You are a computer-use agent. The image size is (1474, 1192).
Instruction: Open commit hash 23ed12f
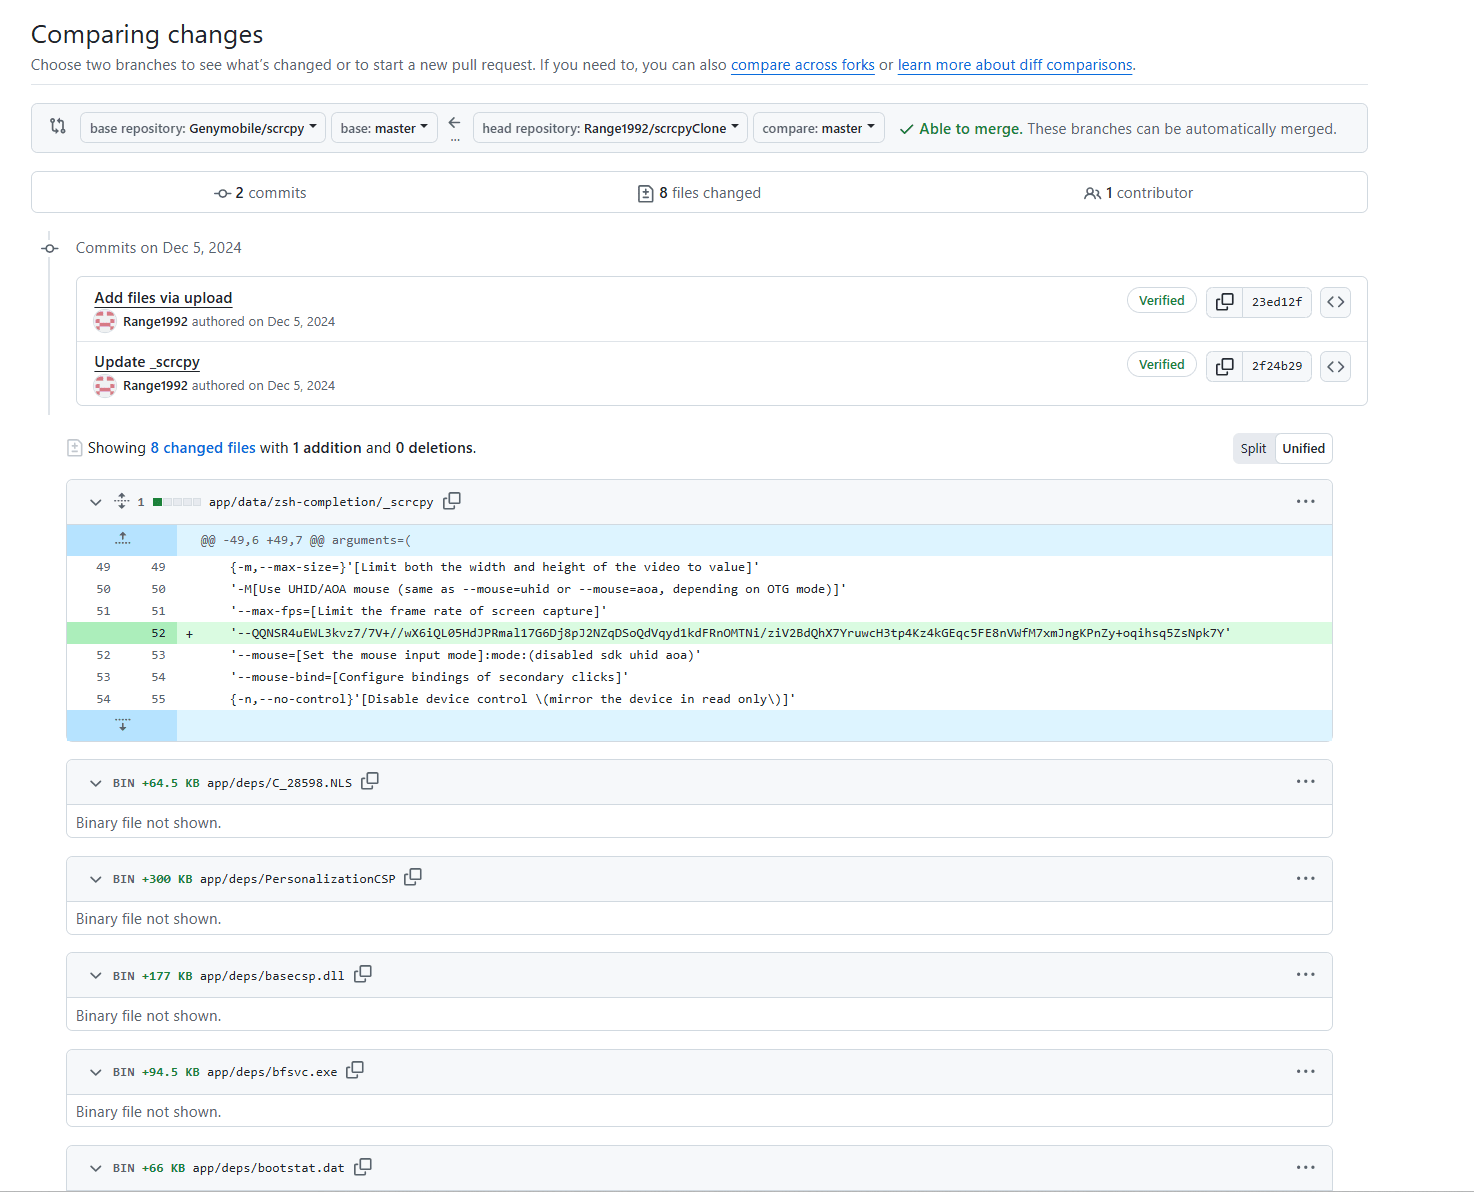pos(1277,302)
